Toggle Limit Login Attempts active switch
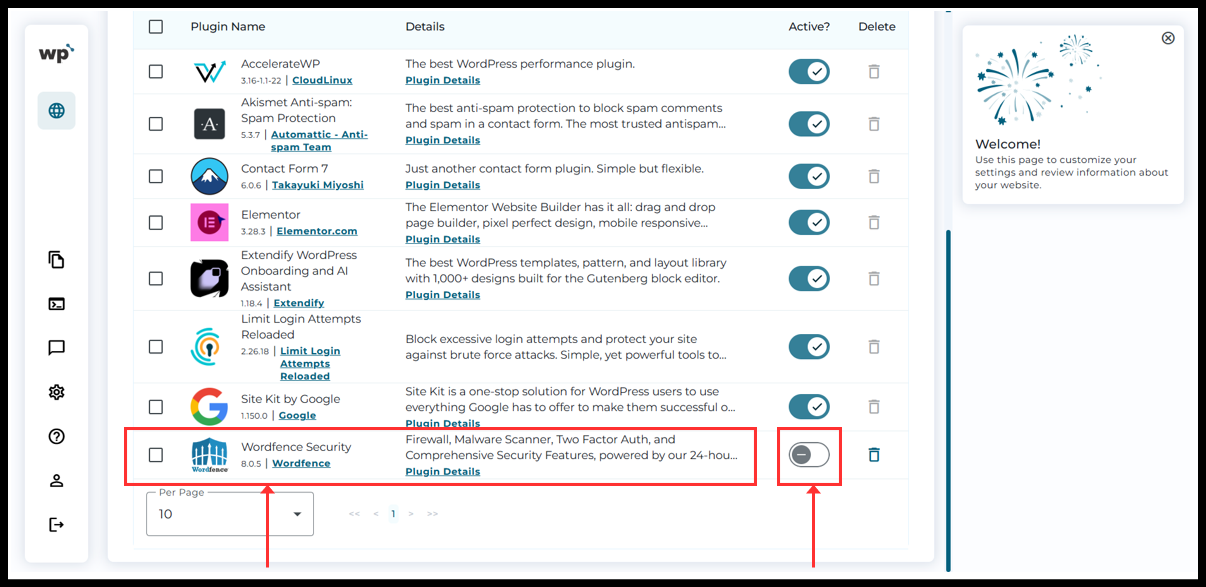Viewport: 1206px width, 587px height. tap(809, 347)
